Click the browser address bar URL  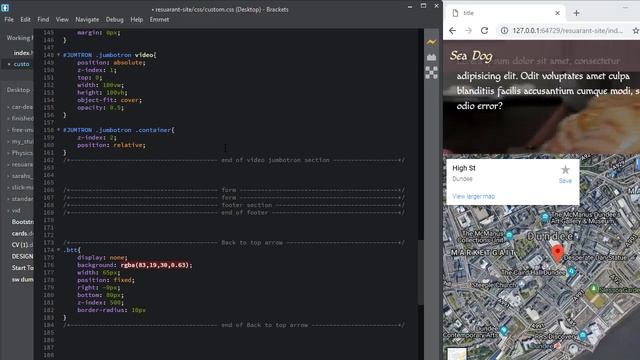tap(568, 31)
